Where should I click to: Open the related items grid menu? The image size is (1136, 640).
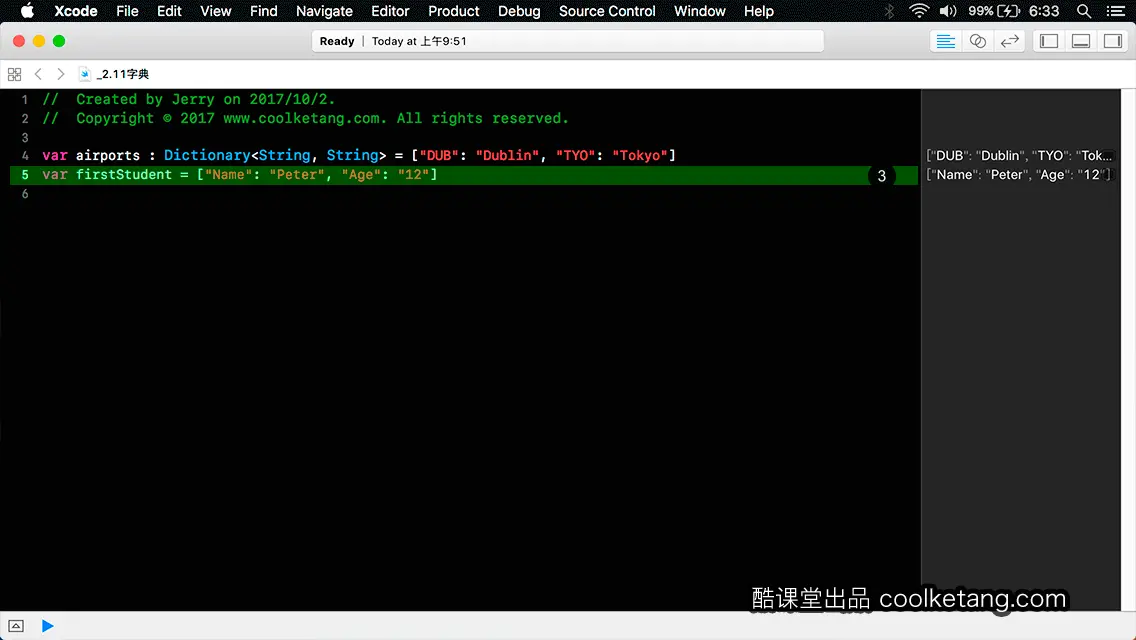tap(14, 74)
